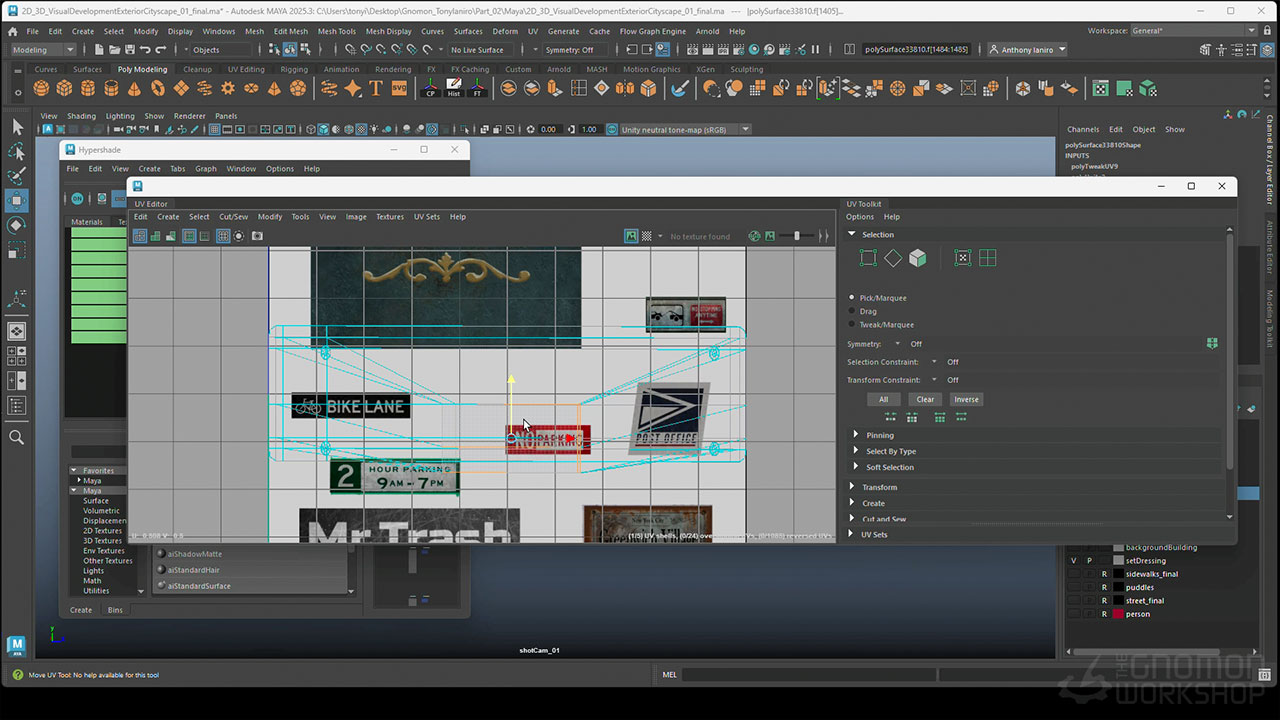Image resolution: width=1280 pixels, height=720 pixels.
Task: Select the Tweak/Marquee radio option
Action: 852,325
